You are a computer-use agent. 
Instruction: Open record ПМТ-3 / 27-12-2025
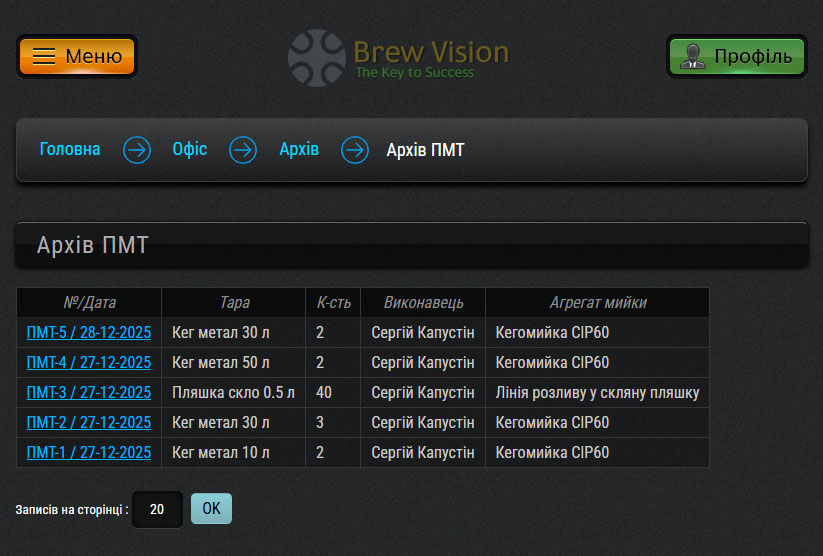pos(89,392)
